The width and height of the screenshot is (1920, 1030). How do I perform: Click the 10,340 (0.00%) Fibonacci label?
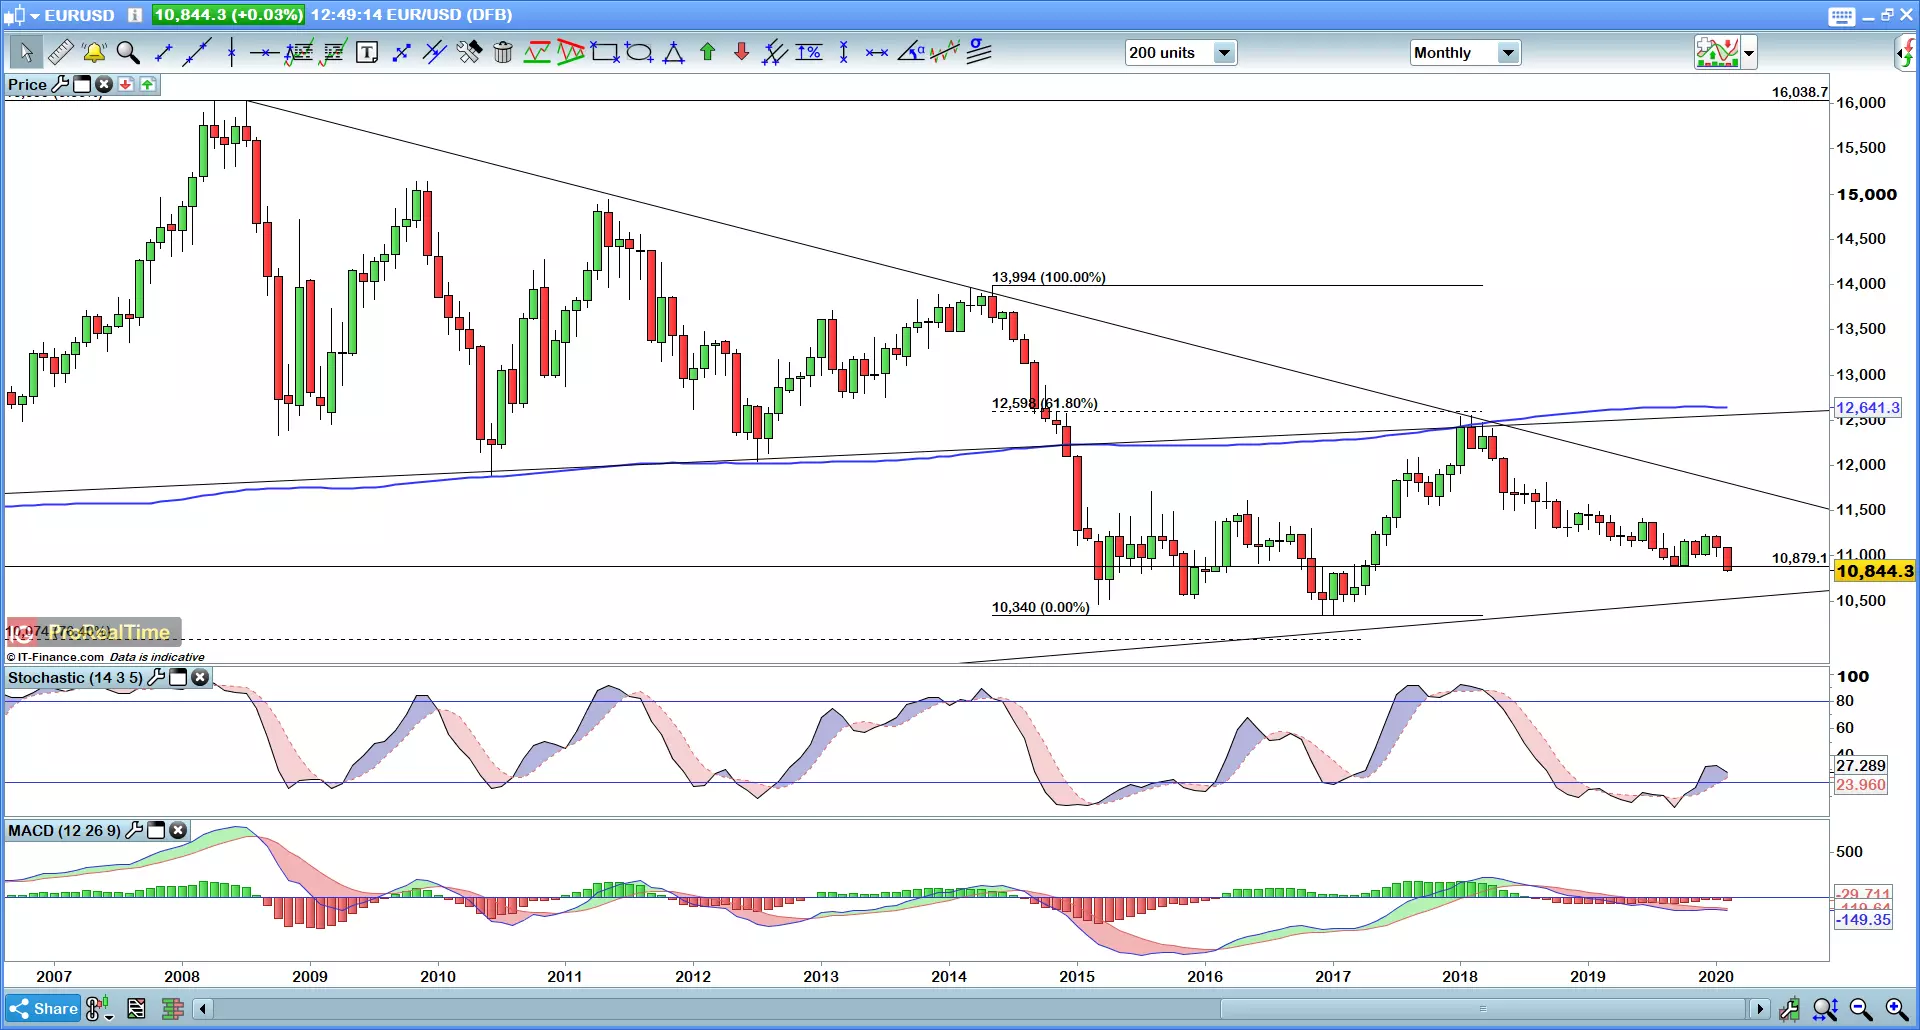point(1040,607)
